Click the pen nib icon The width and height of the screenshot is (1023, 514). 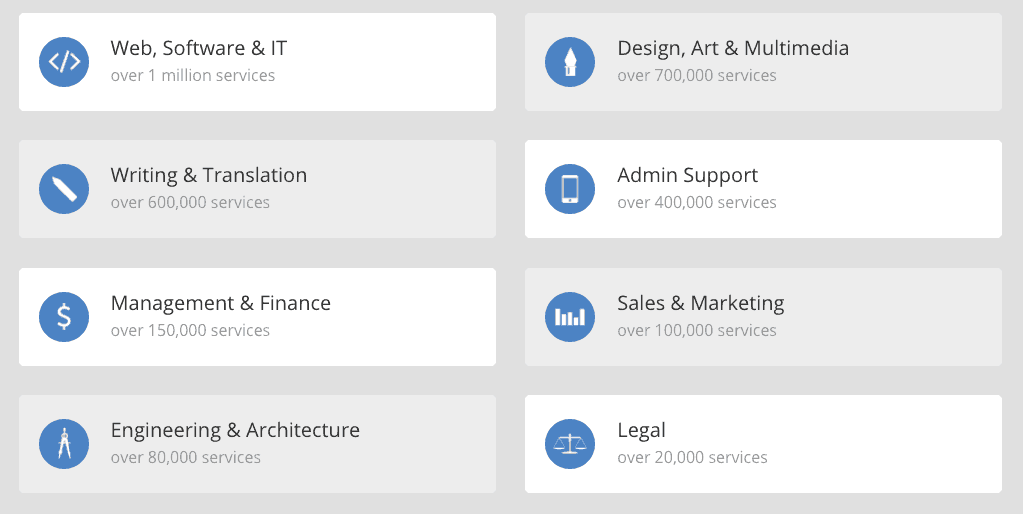coord(570,62)
